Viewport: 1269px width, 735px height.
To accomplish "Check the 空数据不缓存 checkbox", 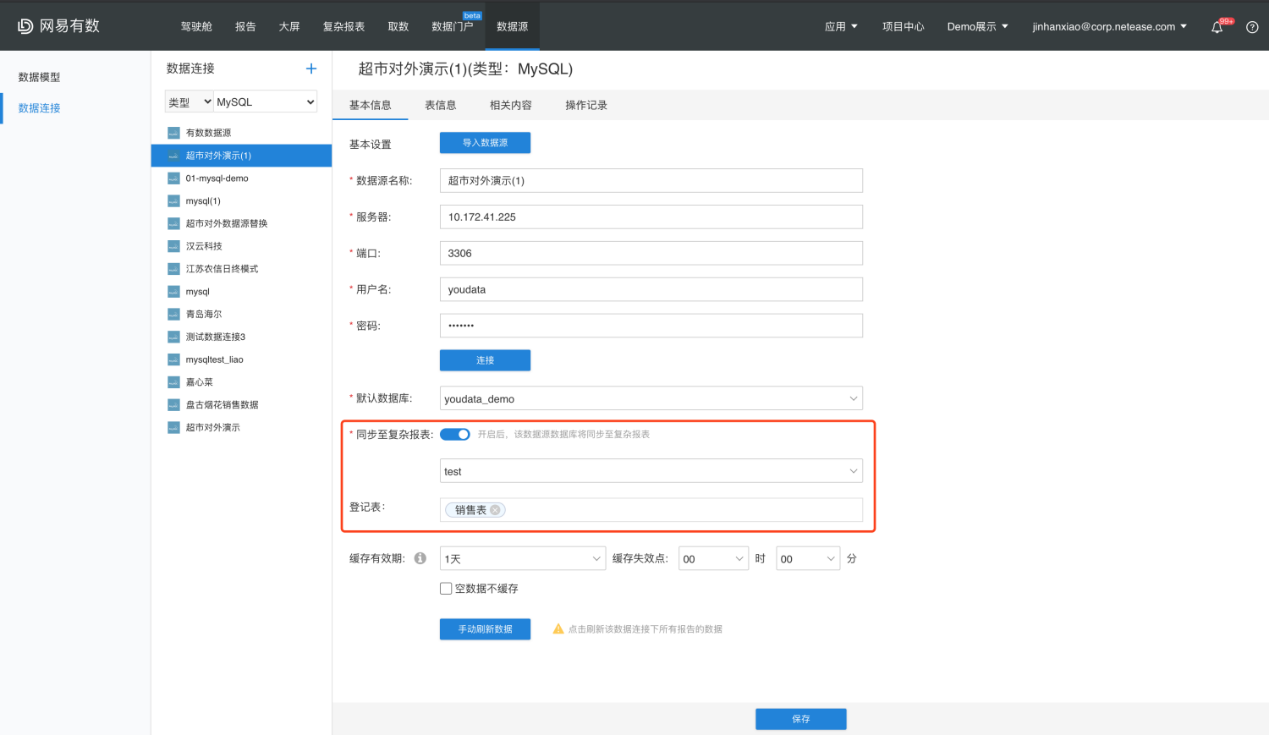I will (446, 589).
